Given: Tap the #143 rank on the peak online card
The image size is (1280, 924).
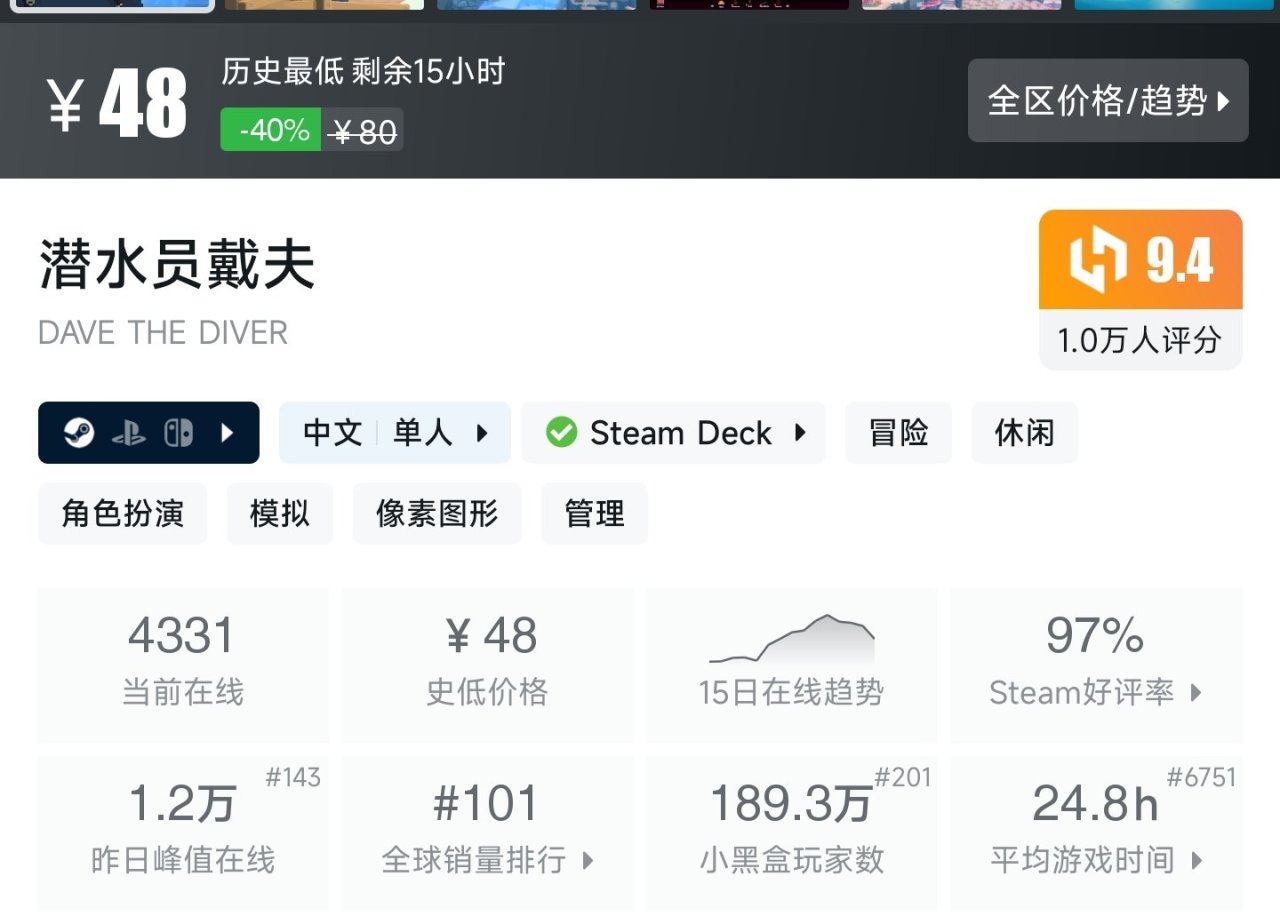Looking at the screenshot, I should (293, 778).
